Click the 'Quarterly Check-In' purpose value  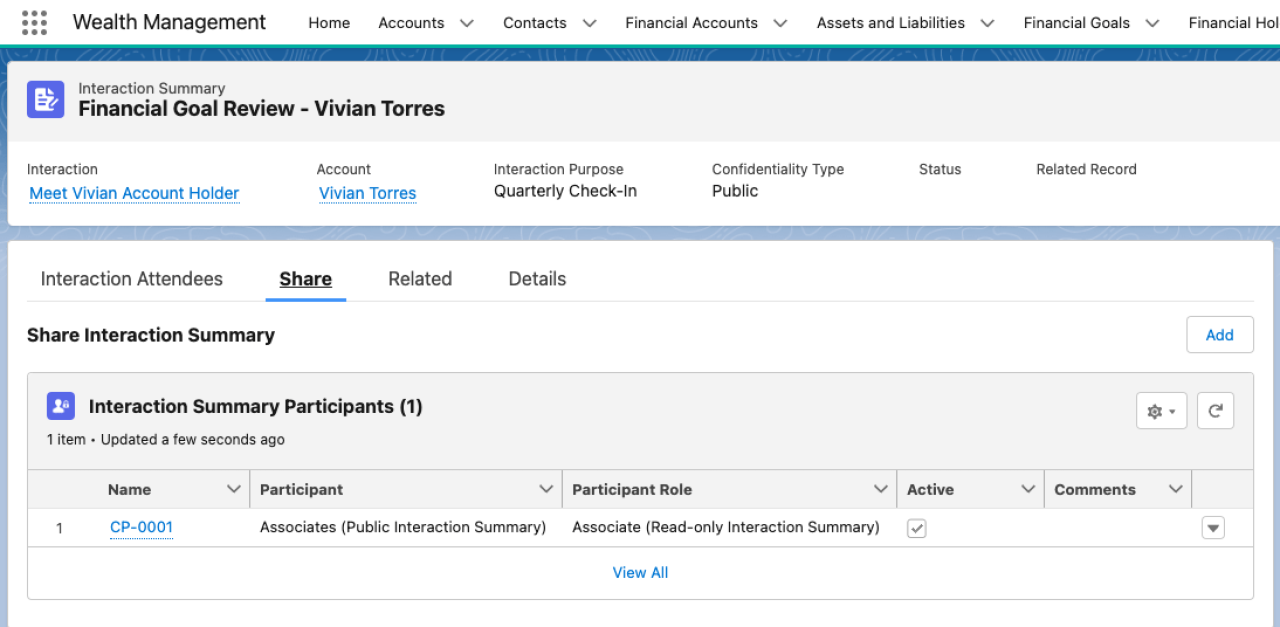[565, 191]
